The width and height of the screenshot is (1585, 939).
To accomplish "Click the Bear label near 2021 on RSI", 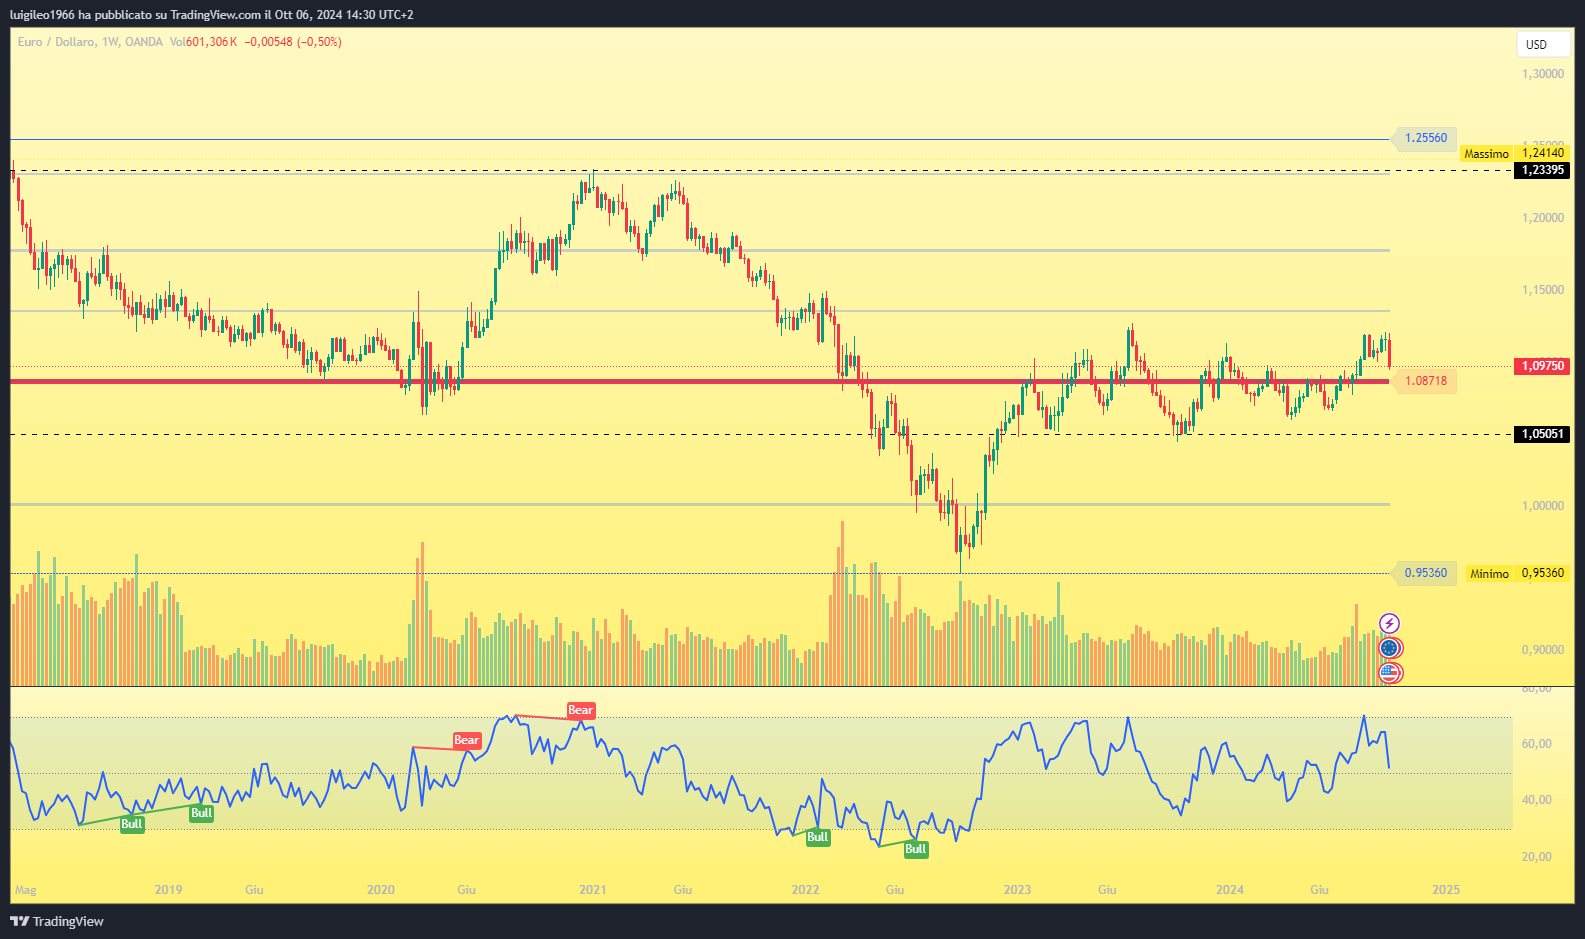I will tap(581, 711).
